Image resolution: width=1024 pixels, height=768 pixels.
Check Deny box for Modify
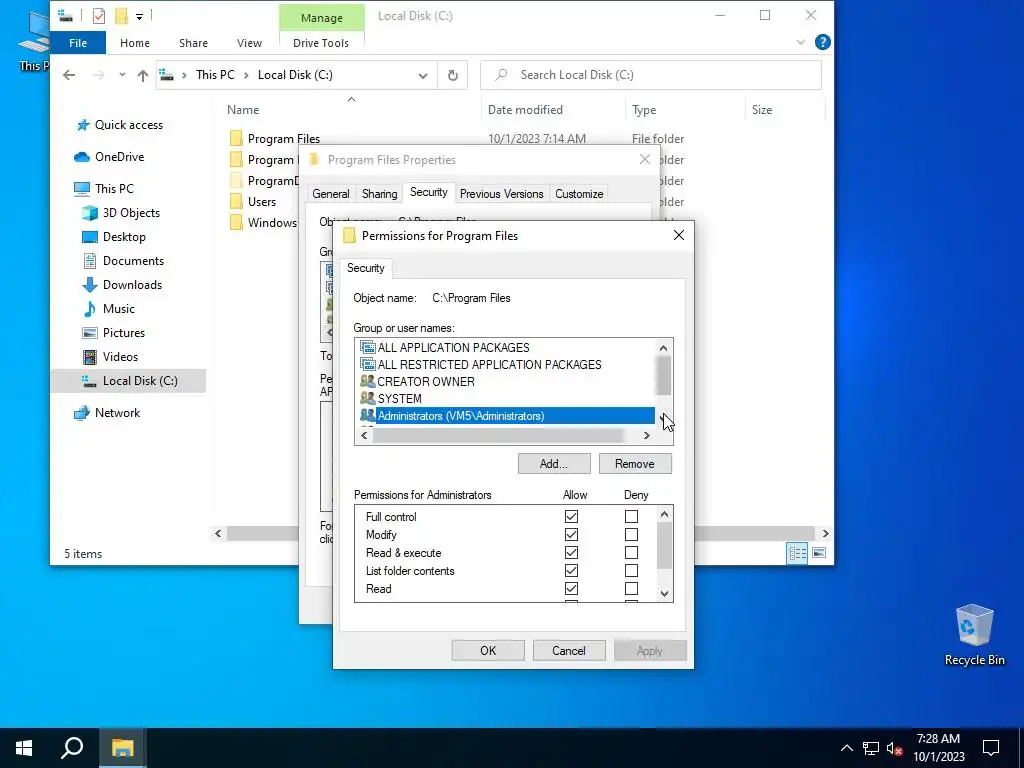pos(632,535)
